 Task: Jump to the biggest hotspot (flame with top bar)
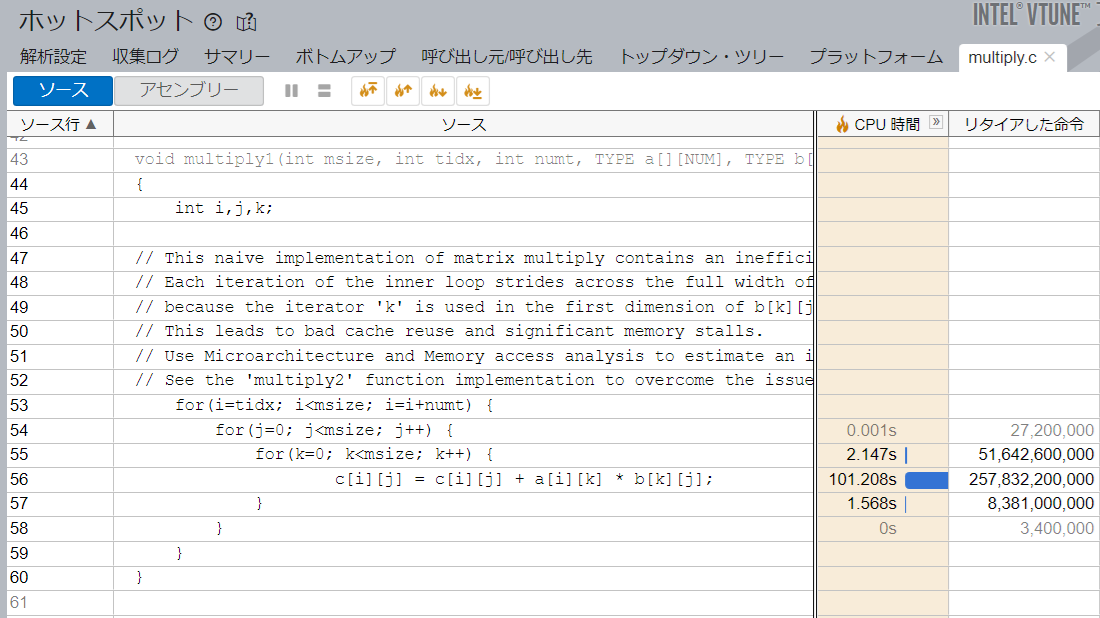369,91
